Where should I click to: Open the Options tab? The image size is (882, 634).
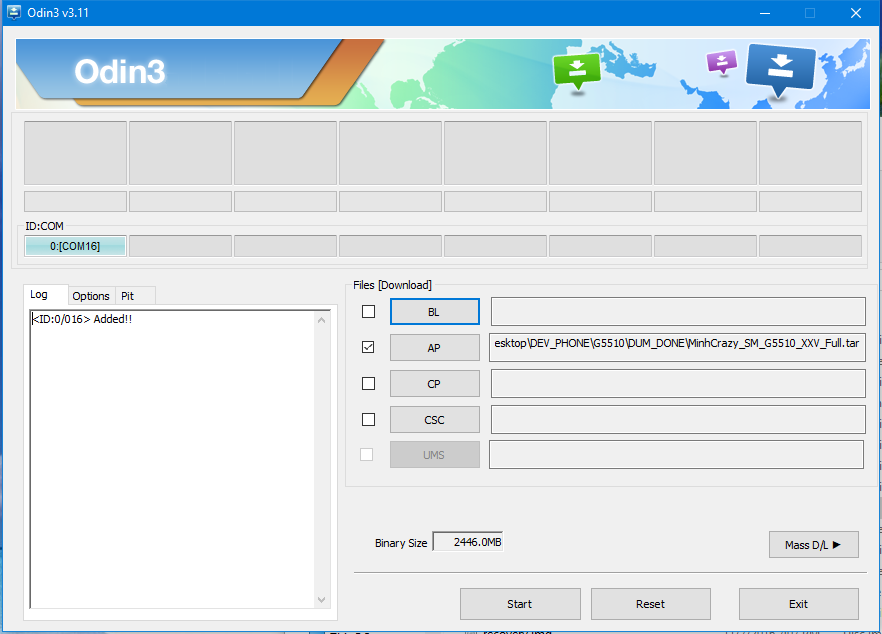(x=91, y=296)
